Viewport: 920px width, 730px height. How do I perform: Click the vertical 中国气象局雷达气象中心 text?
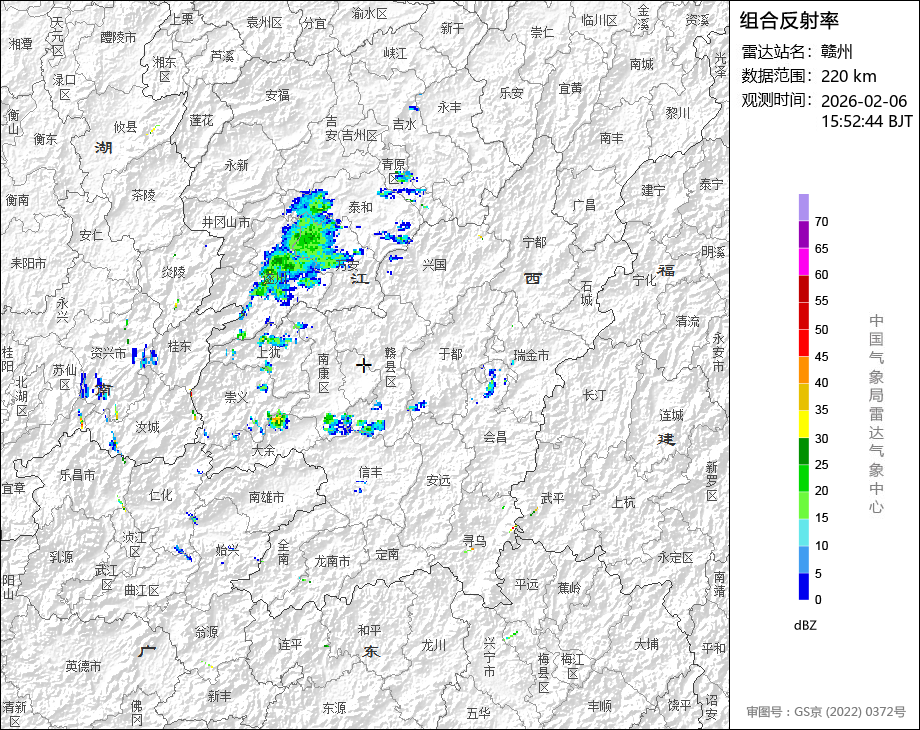876,414
